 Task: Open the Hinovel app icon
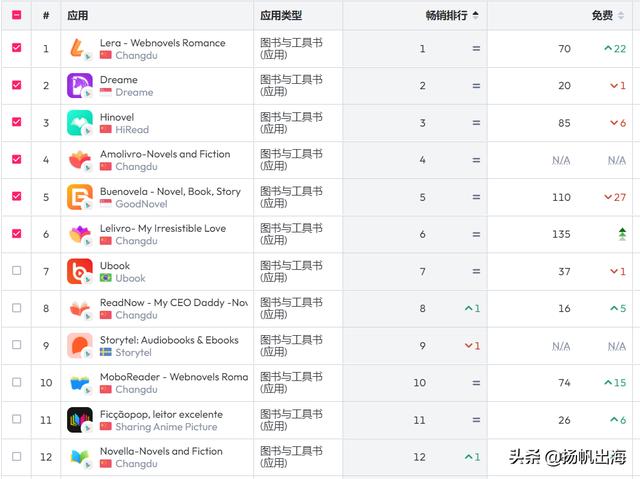point(79,123)
